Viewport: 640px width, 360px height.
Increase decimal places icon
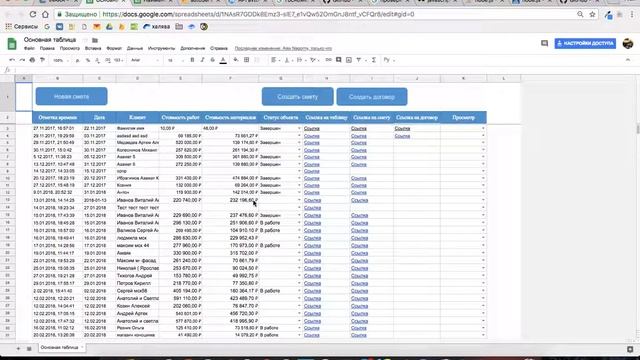click(x=108, y=60)
